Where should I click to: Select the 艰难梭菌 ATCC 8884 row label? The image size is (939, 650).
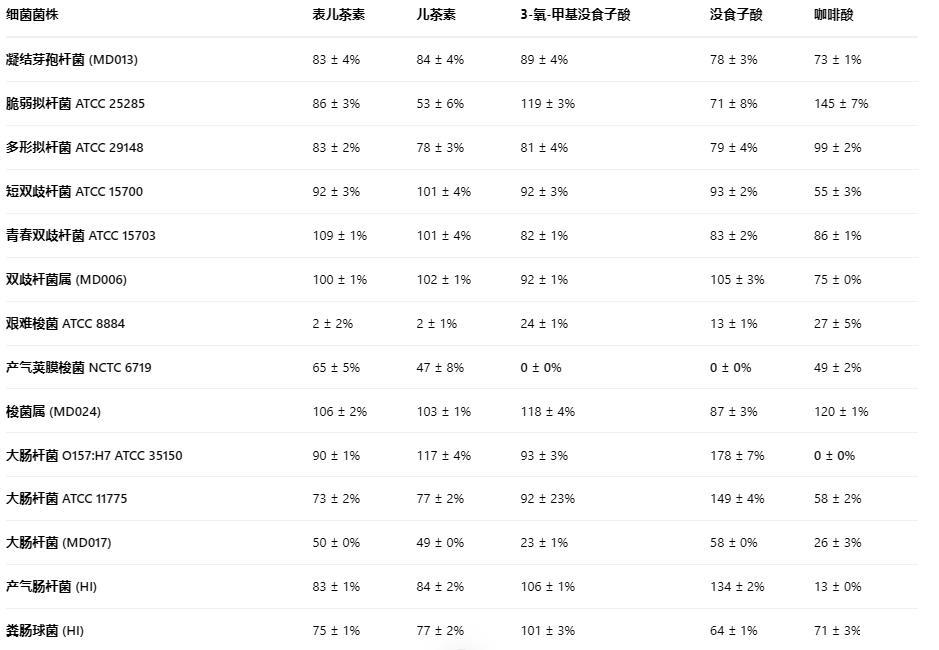tap(65, 324)
